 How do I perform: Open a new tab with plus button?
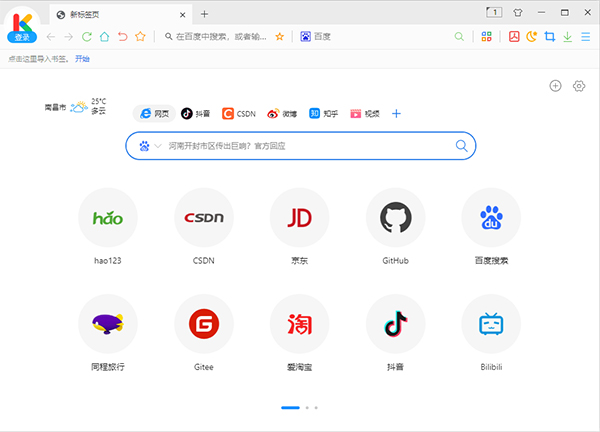(205, 14)
